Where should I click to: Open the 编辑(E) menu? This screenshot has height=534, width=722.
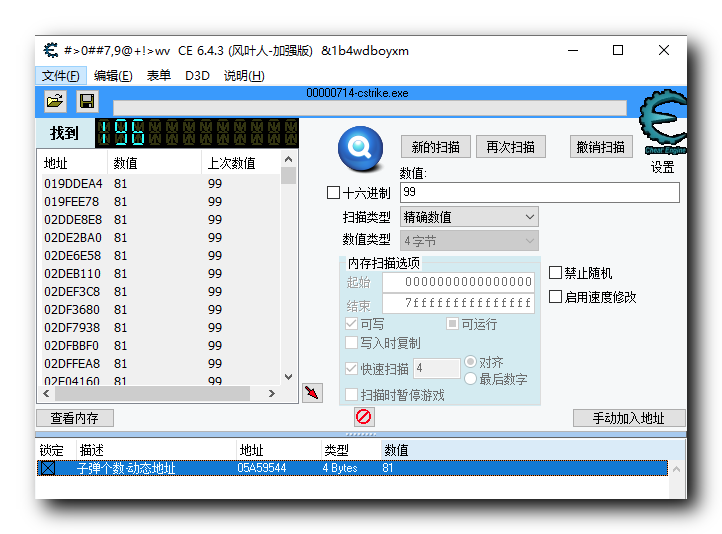pyautogui.click(x=113, y=75)
